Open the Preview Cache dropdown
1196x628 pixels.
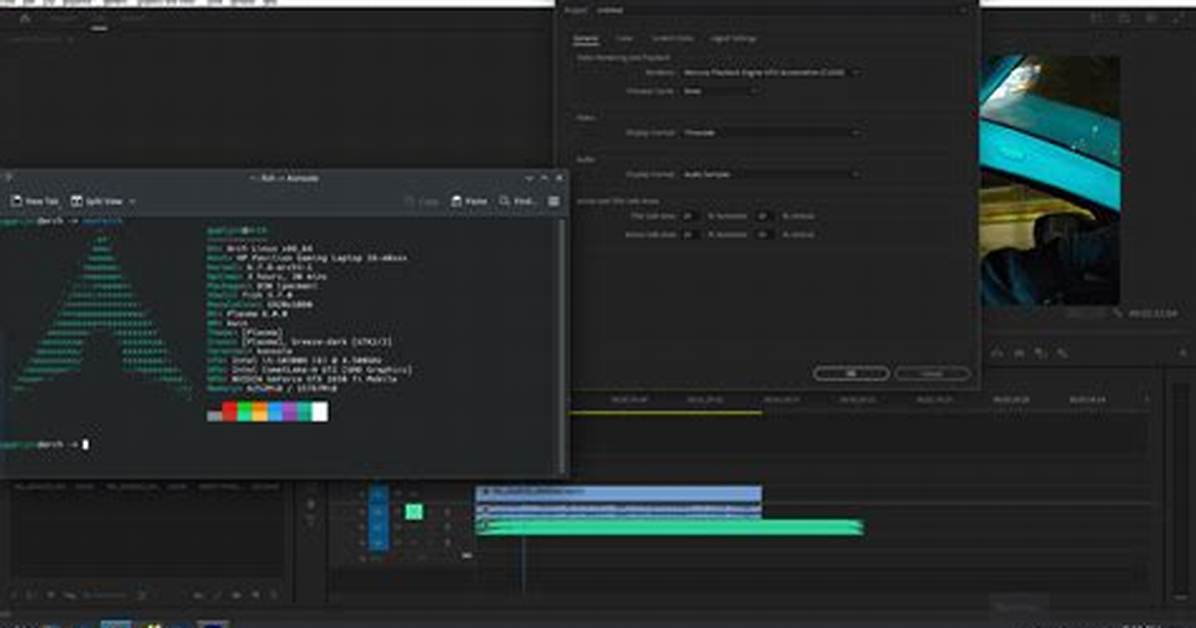(x=720, y=91)
